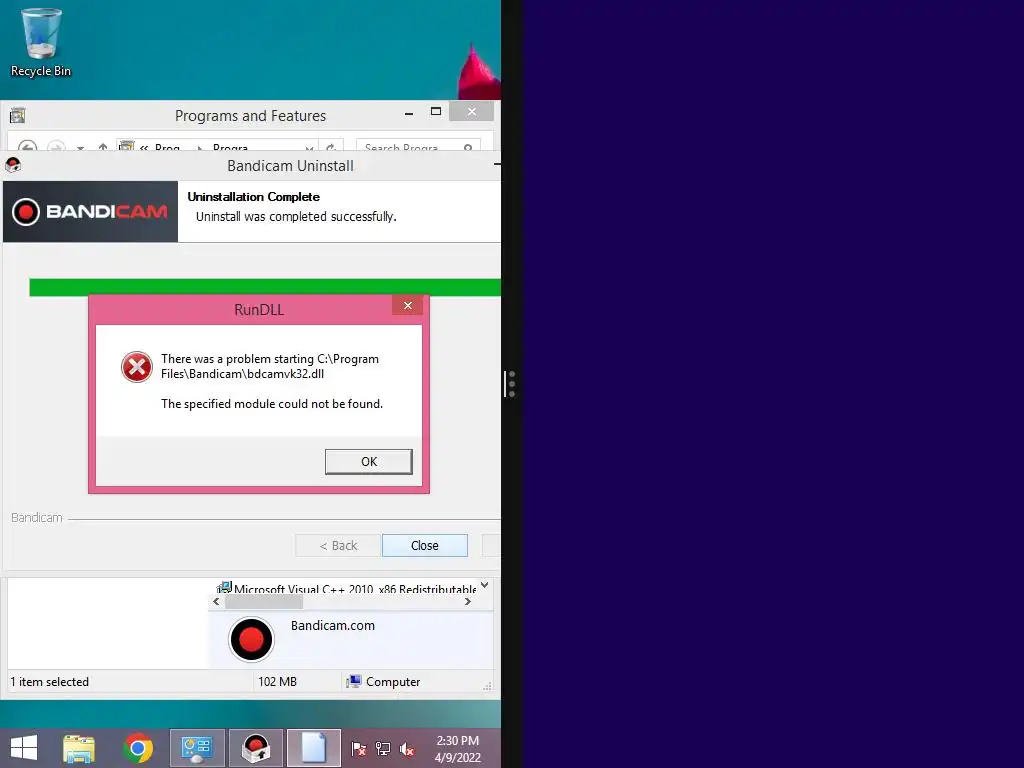
Task: Click the Bandicam record icon in details pane
Action: click(x=251, y=639)
